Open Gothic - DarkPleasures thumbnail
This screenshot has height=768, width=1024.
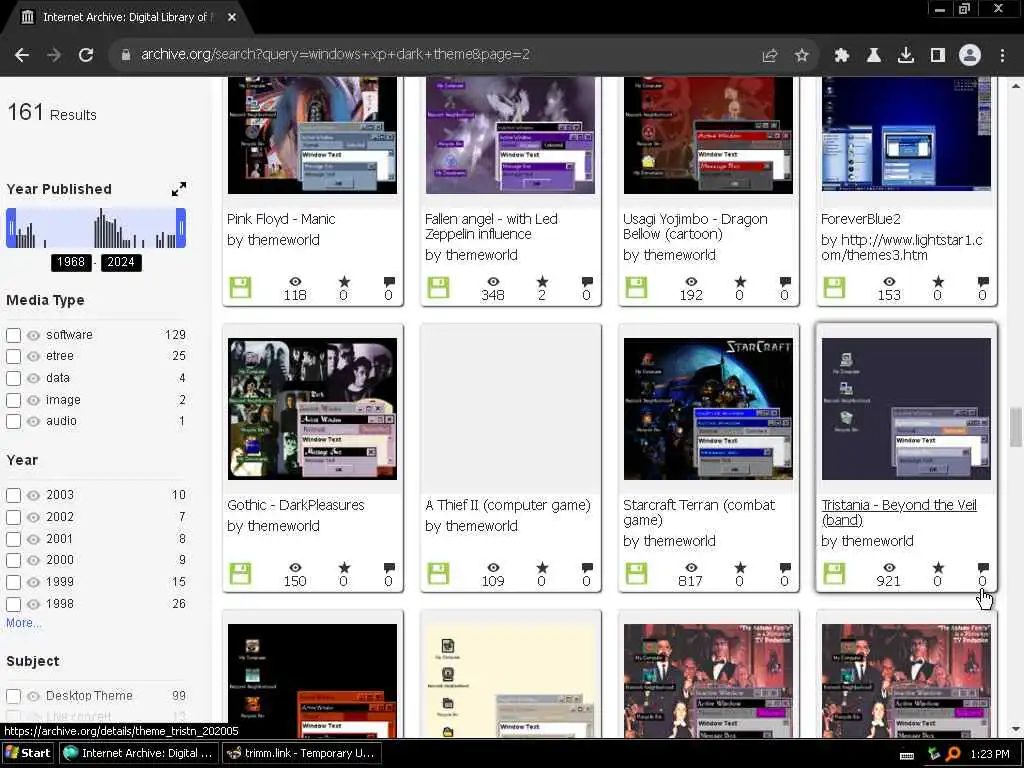pyautogui.click(x=312, y=409)
